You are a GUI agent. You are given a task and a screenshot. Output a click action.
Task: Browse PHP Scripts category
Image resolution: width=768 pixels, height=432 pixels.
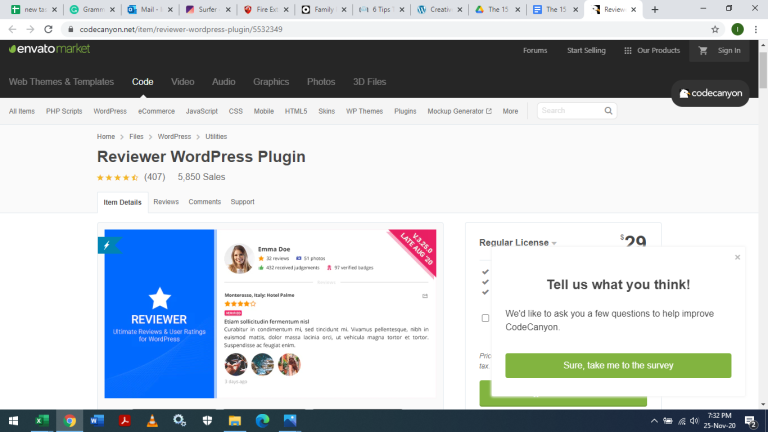point(64,111)
